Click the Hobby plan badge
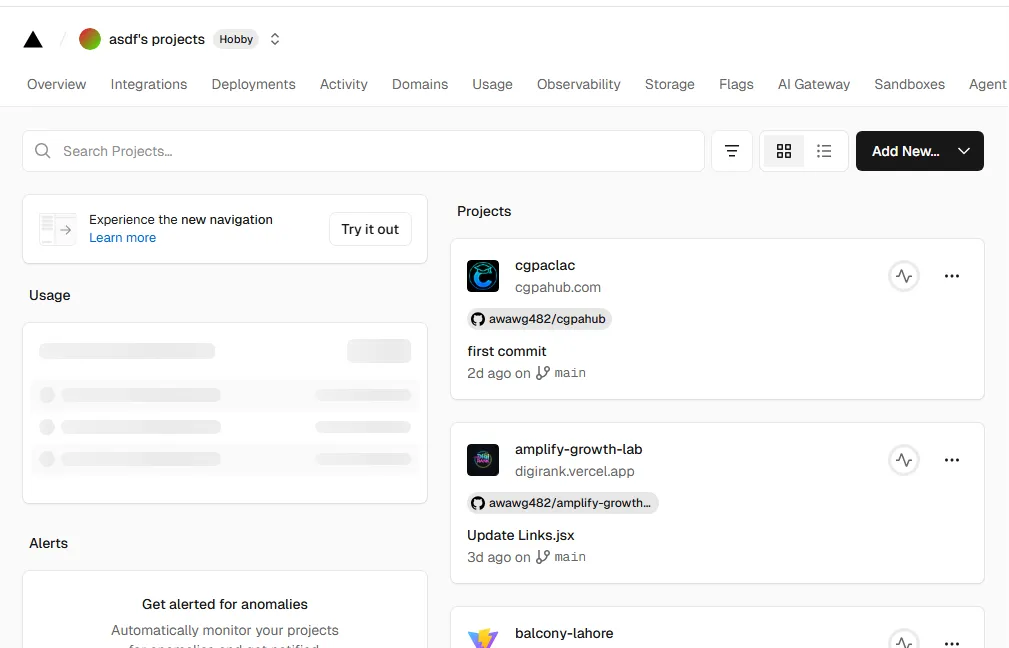This screenshot has width=1009, height=648. [x=236, y=39]
